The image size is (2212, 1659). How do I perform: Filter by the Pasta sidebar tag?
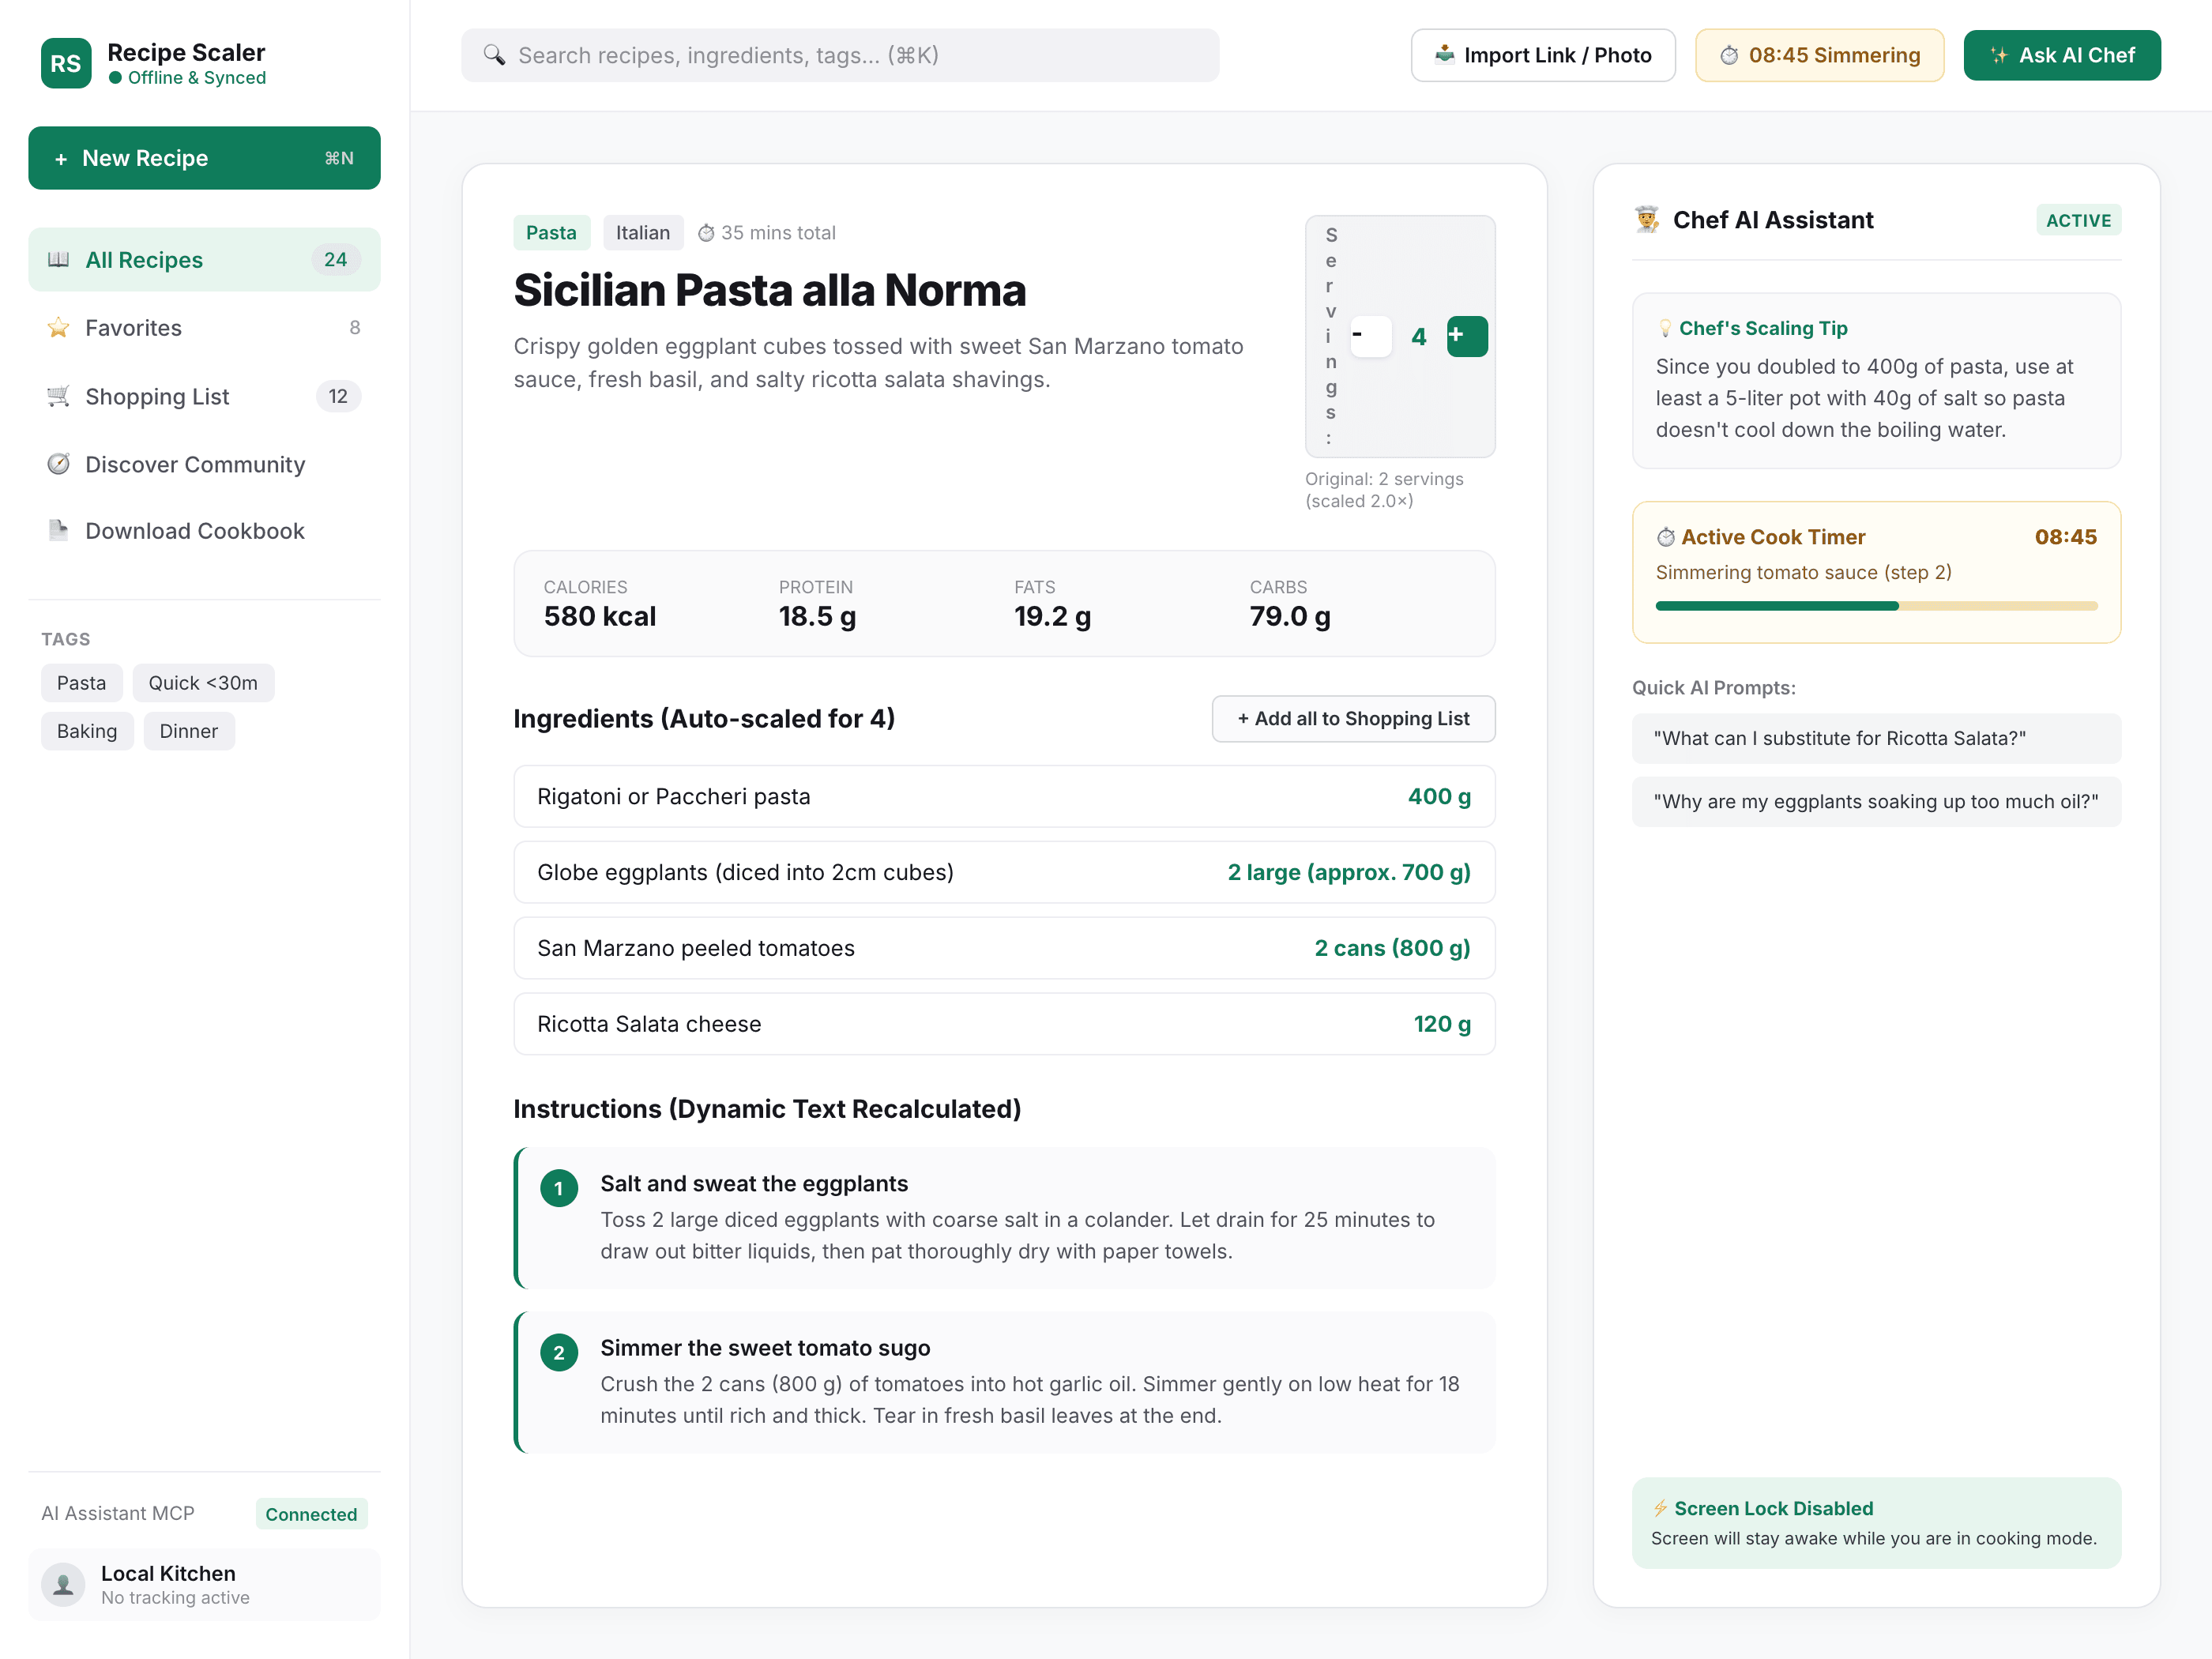point(81,683)
